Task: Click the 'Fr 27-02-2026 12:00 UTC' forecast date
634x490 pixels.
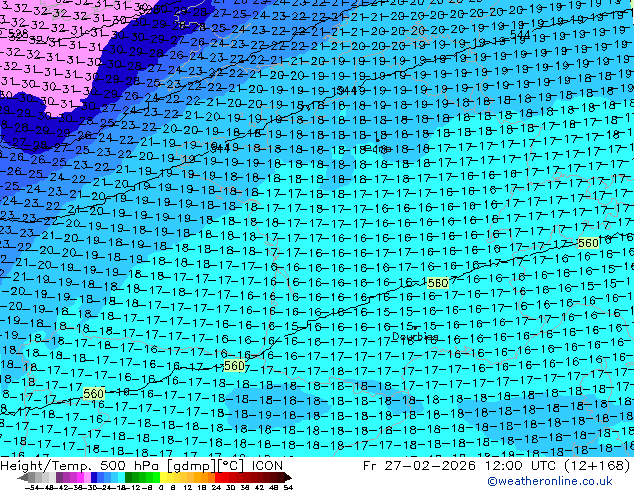Action: coord(461,465)
